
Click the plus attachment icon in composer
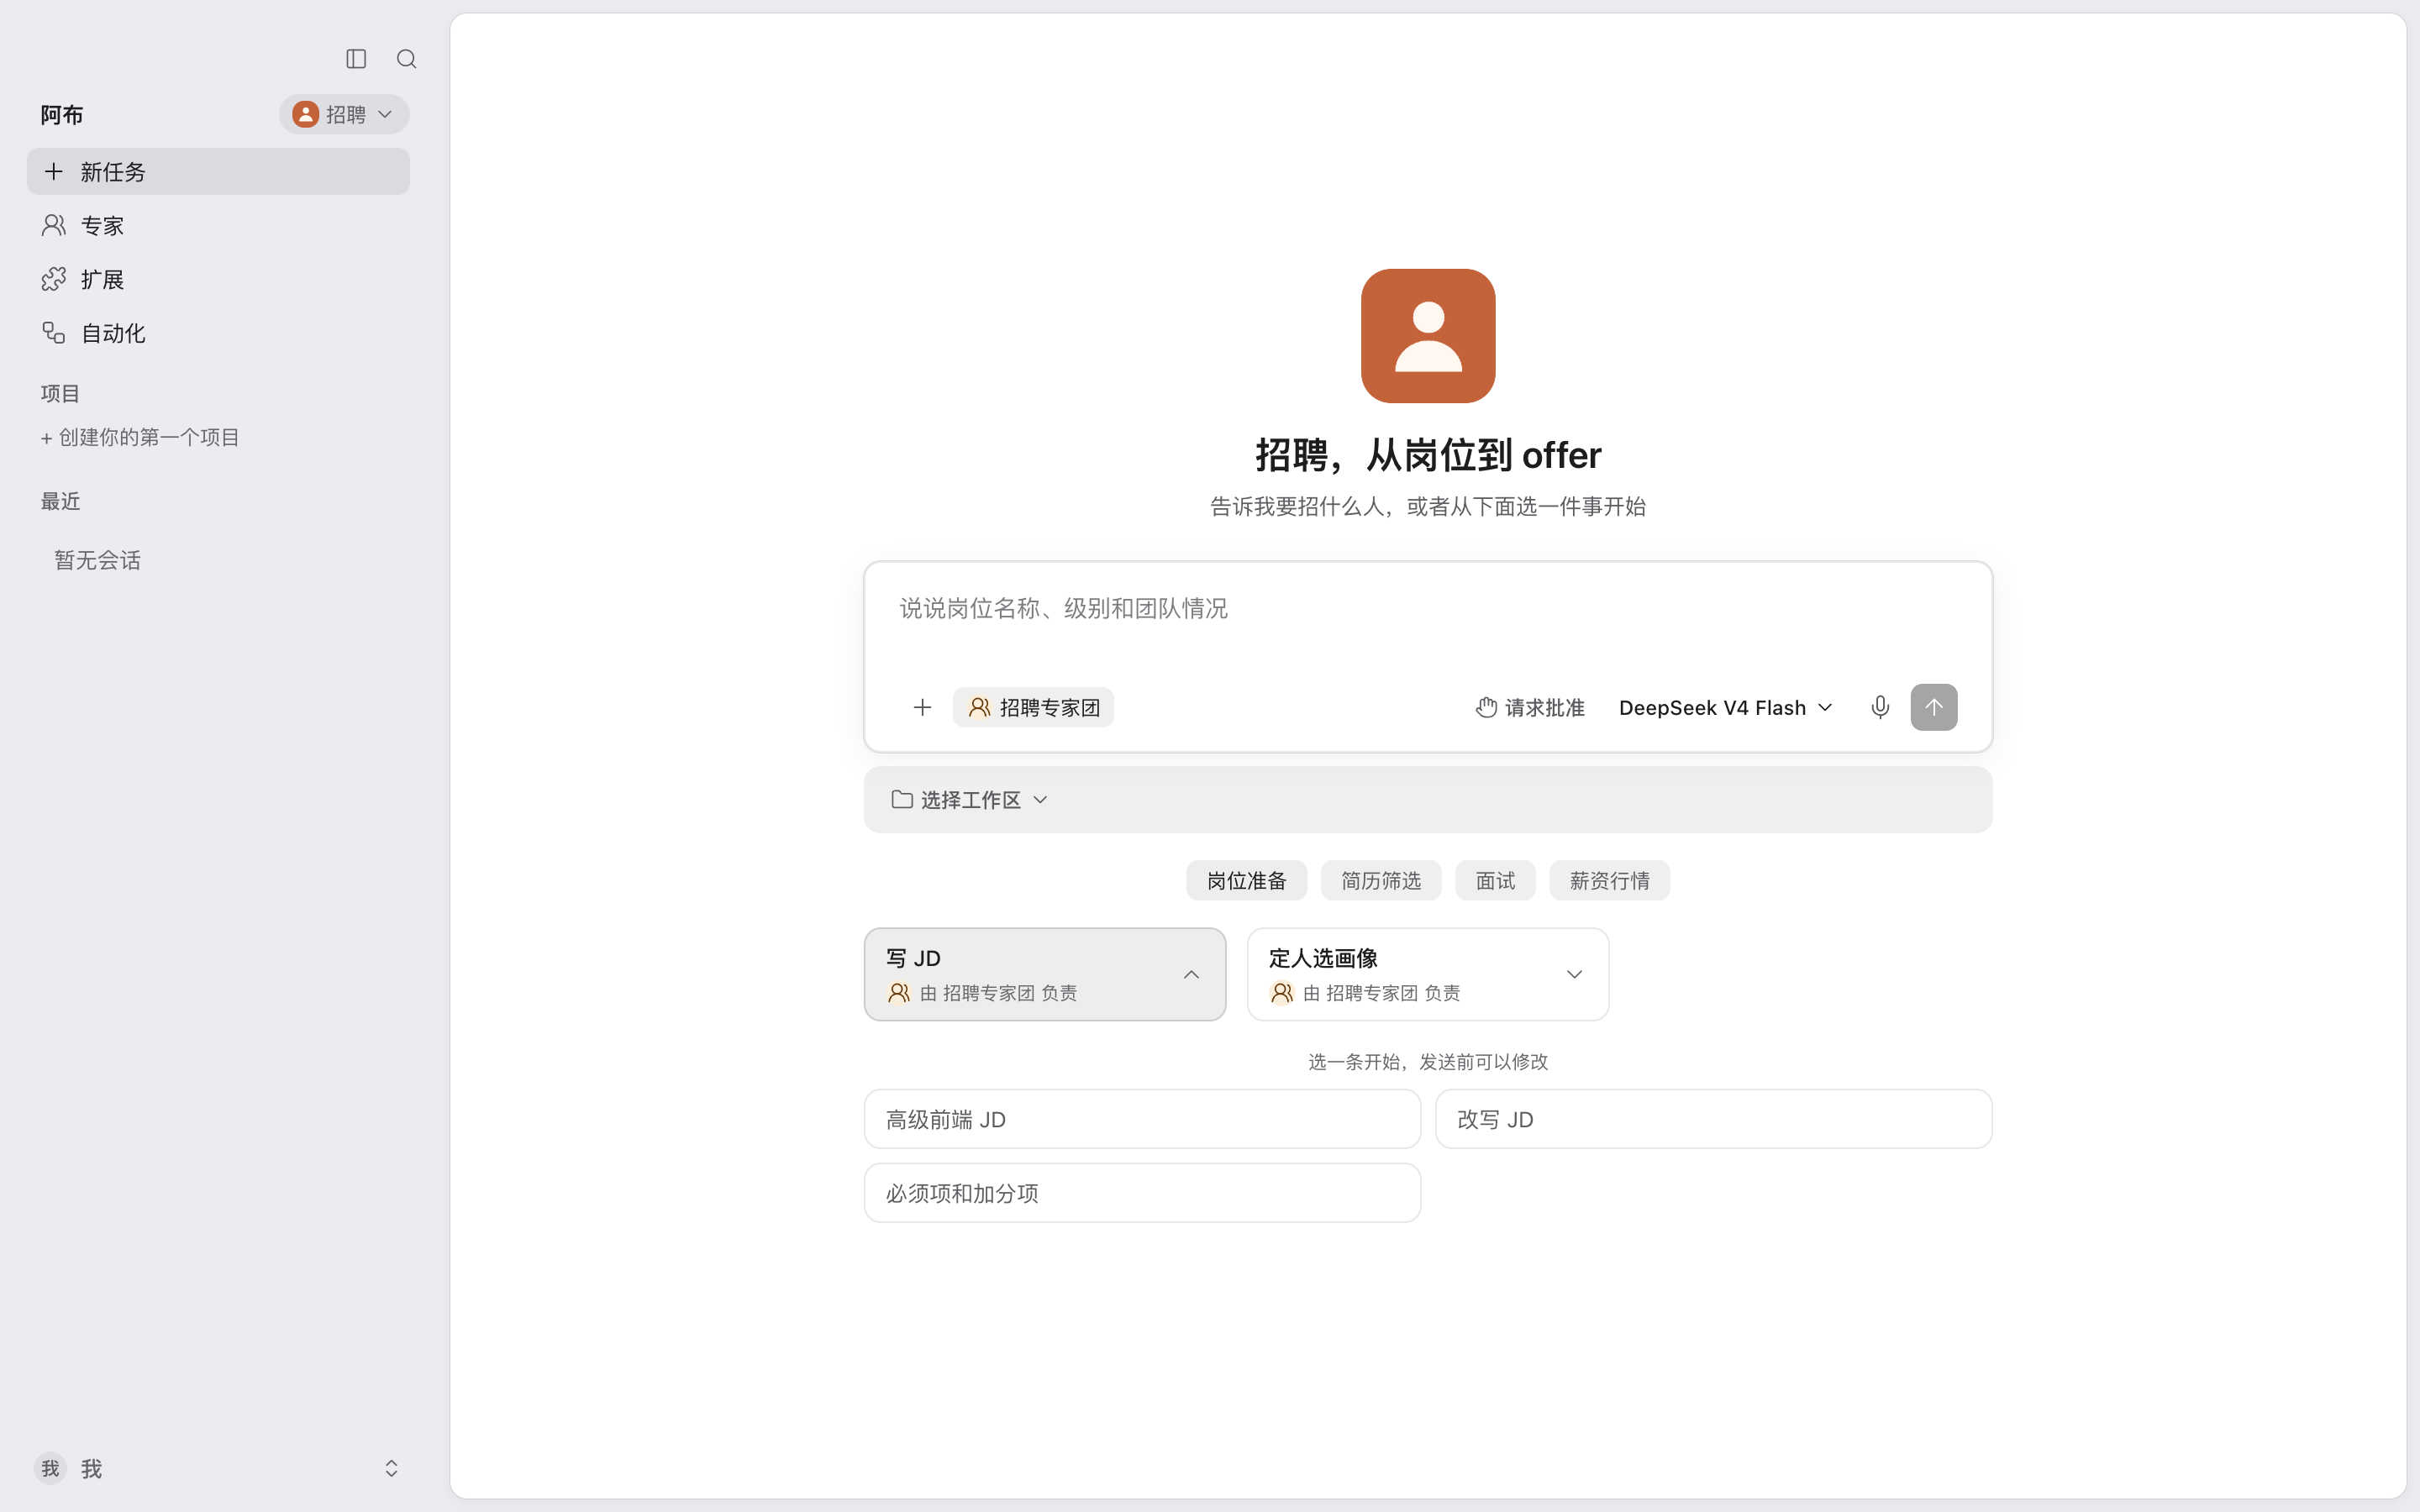[x=922, y=708]
